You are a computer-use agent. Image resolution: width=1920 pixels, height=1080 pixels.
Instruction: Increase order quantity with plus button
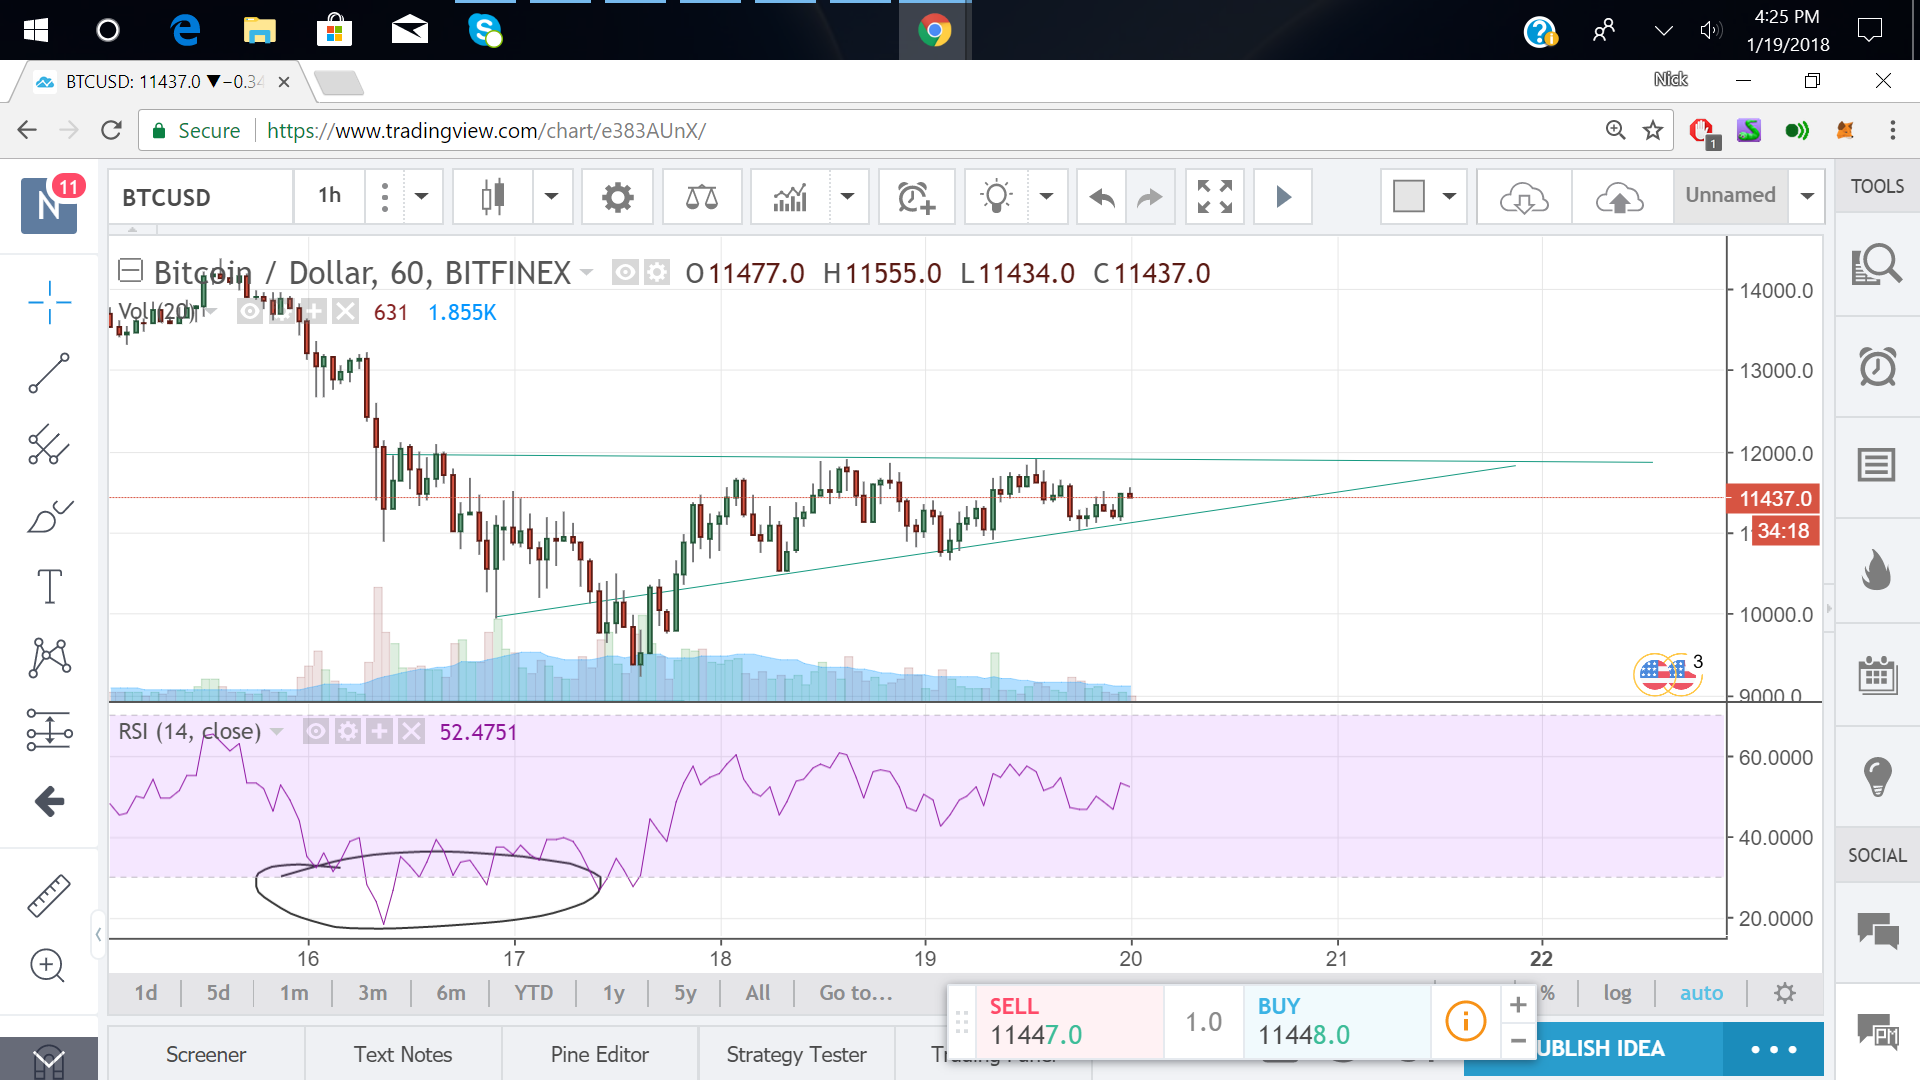[x=1518, y=1004]
